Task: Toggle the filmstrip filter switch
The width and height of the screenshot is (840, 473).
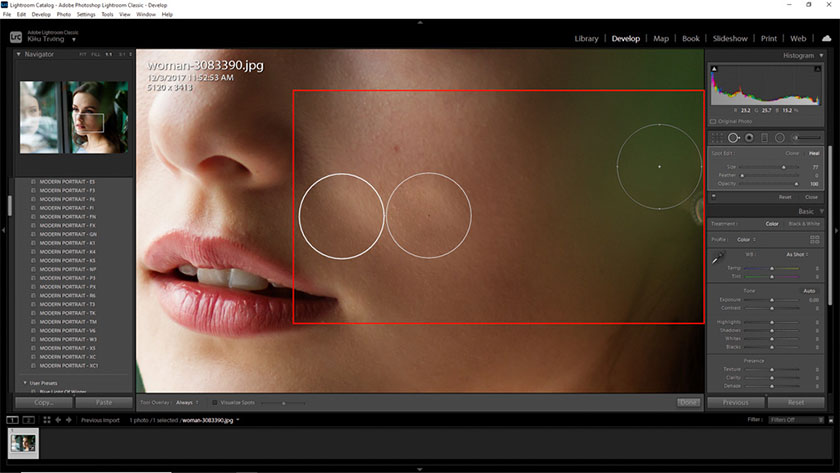Action: click(x=831, y=420)
